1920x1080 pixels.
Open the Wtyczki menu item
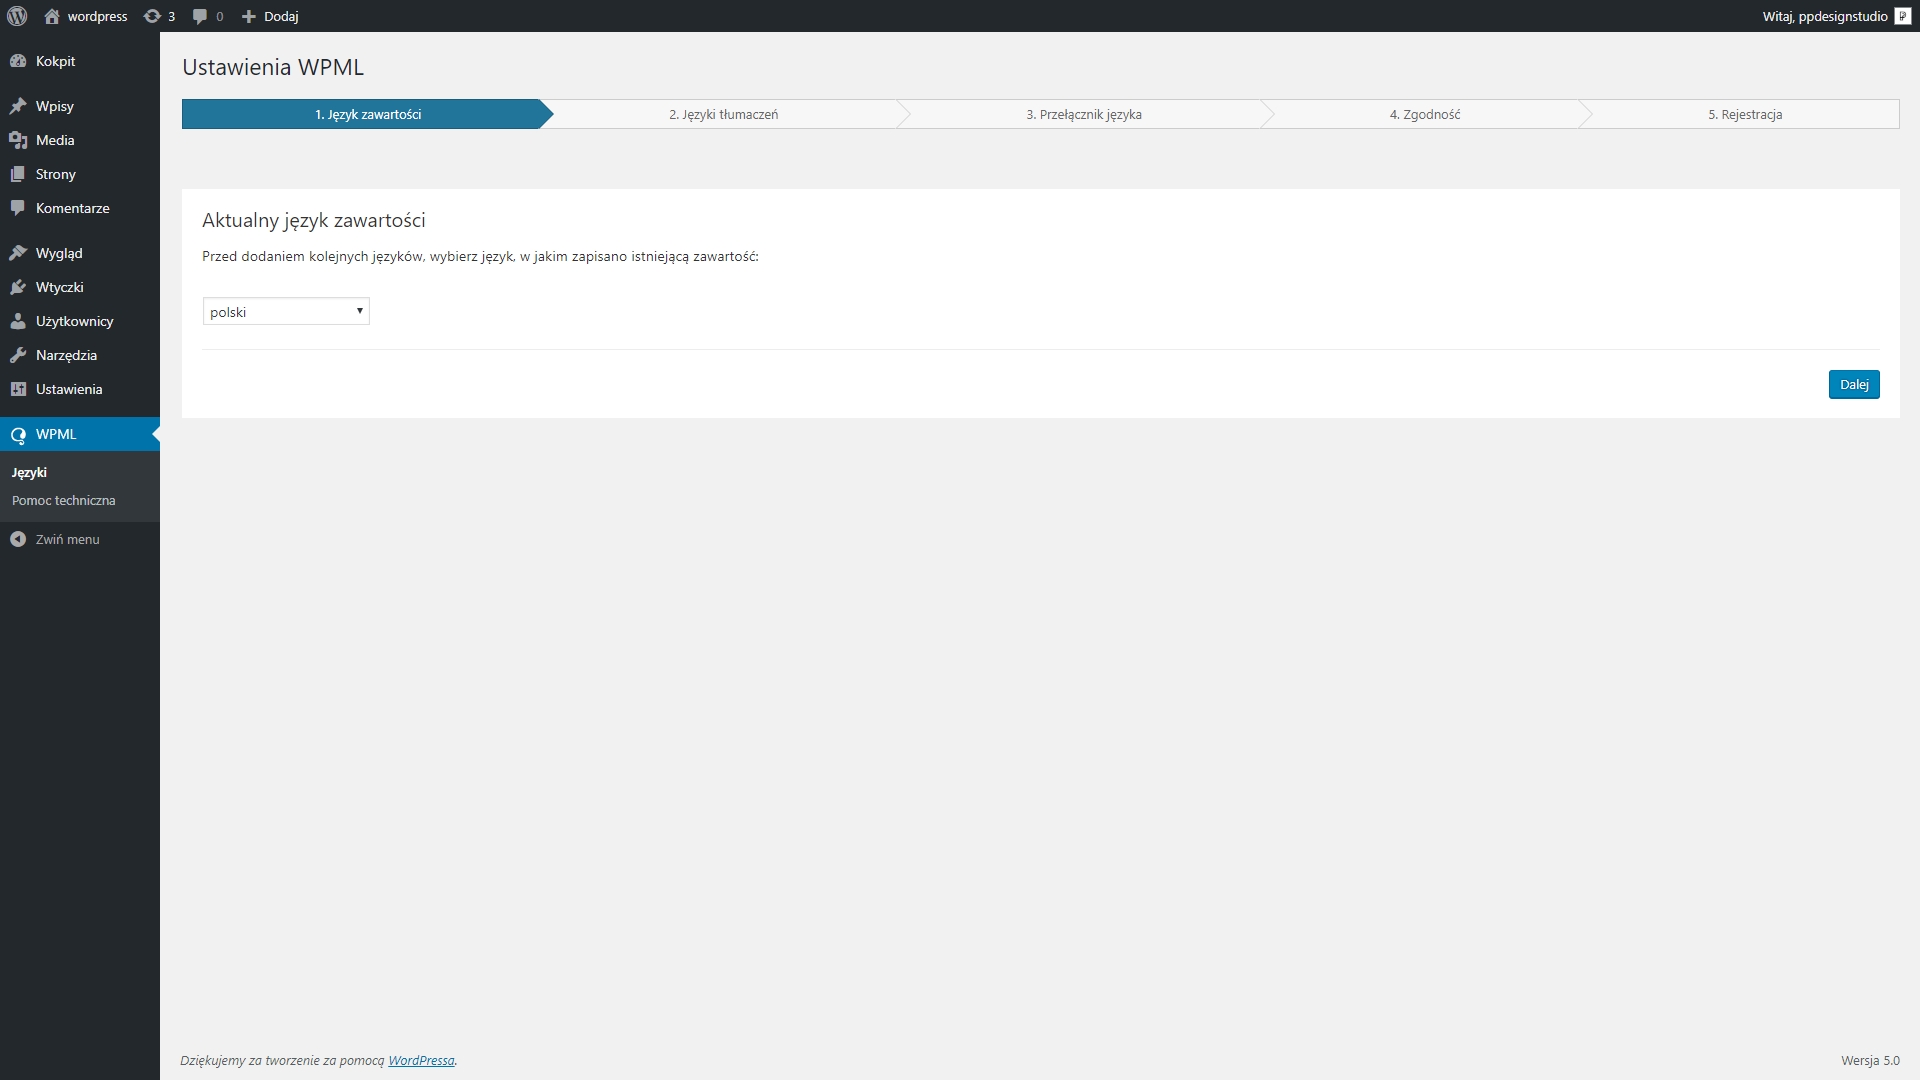80,287
